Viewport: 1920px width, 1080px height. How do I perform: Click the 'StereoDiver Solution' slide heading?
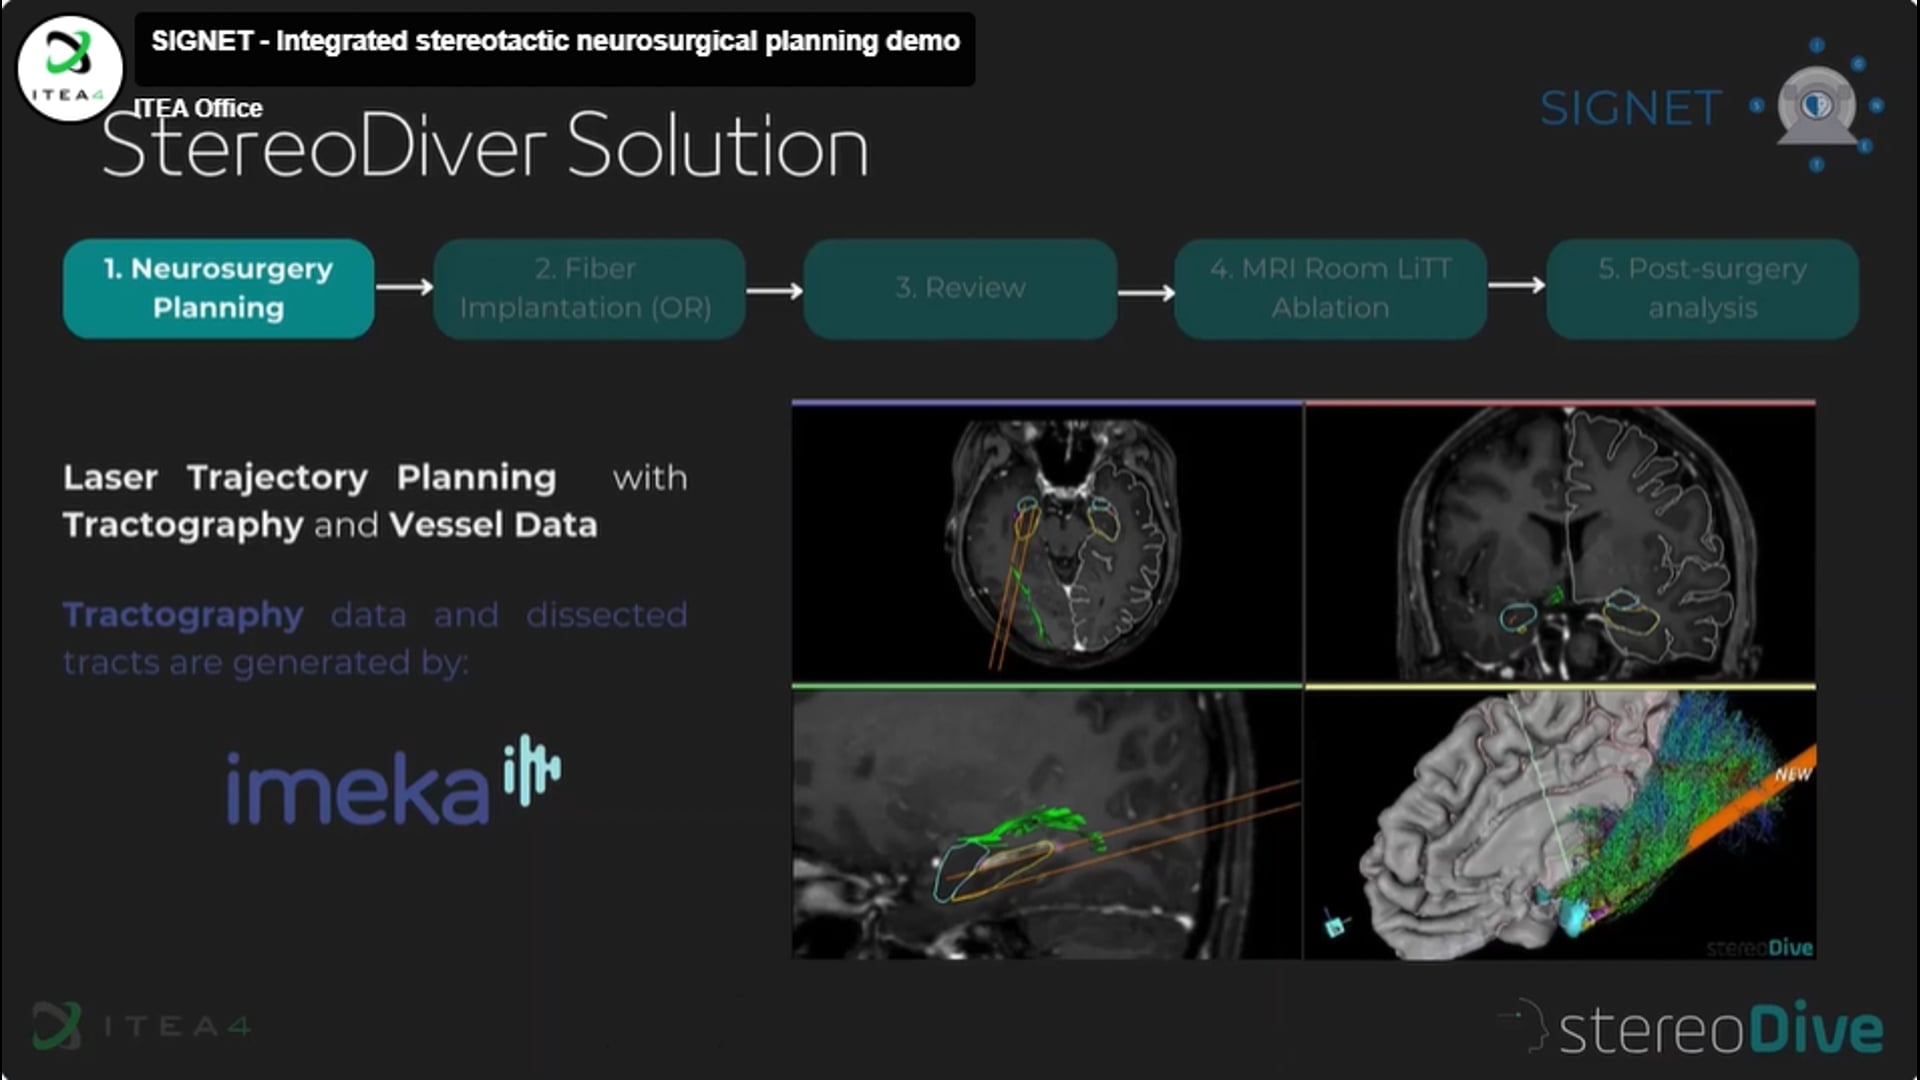(486, 146)
